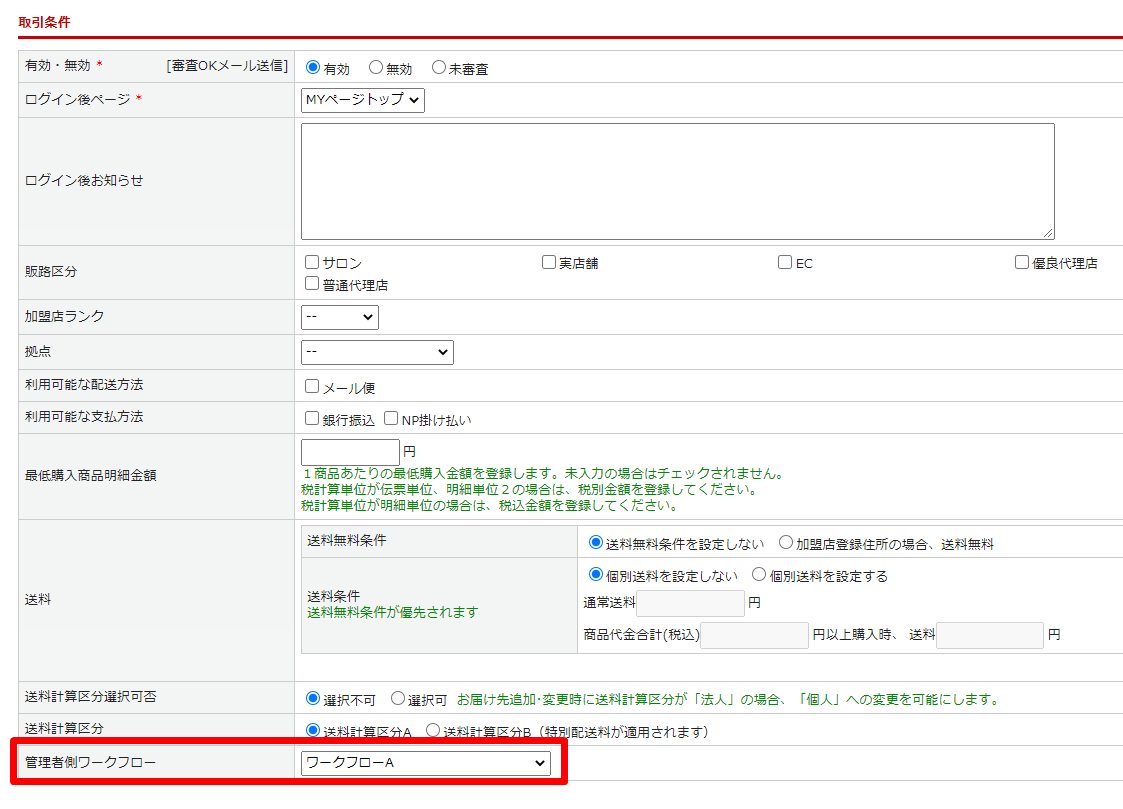Choose 個別送料を設定する radio button
The height and width of the screenshot is (809, 1123).
759,575
